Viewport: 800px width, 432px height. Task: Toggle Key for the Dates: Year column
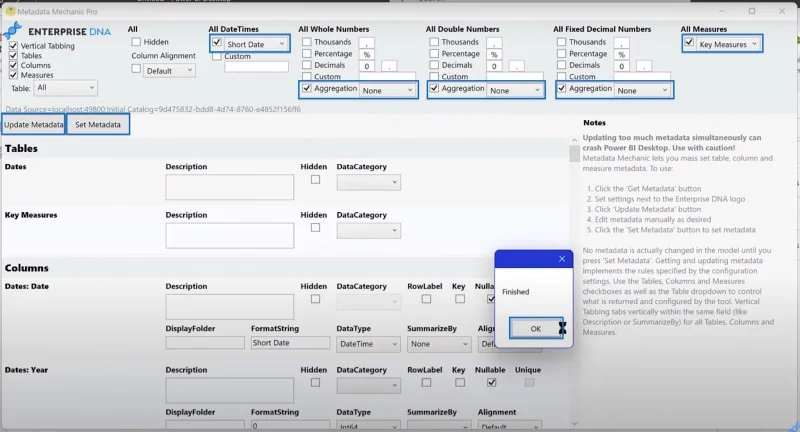[460, 383]
